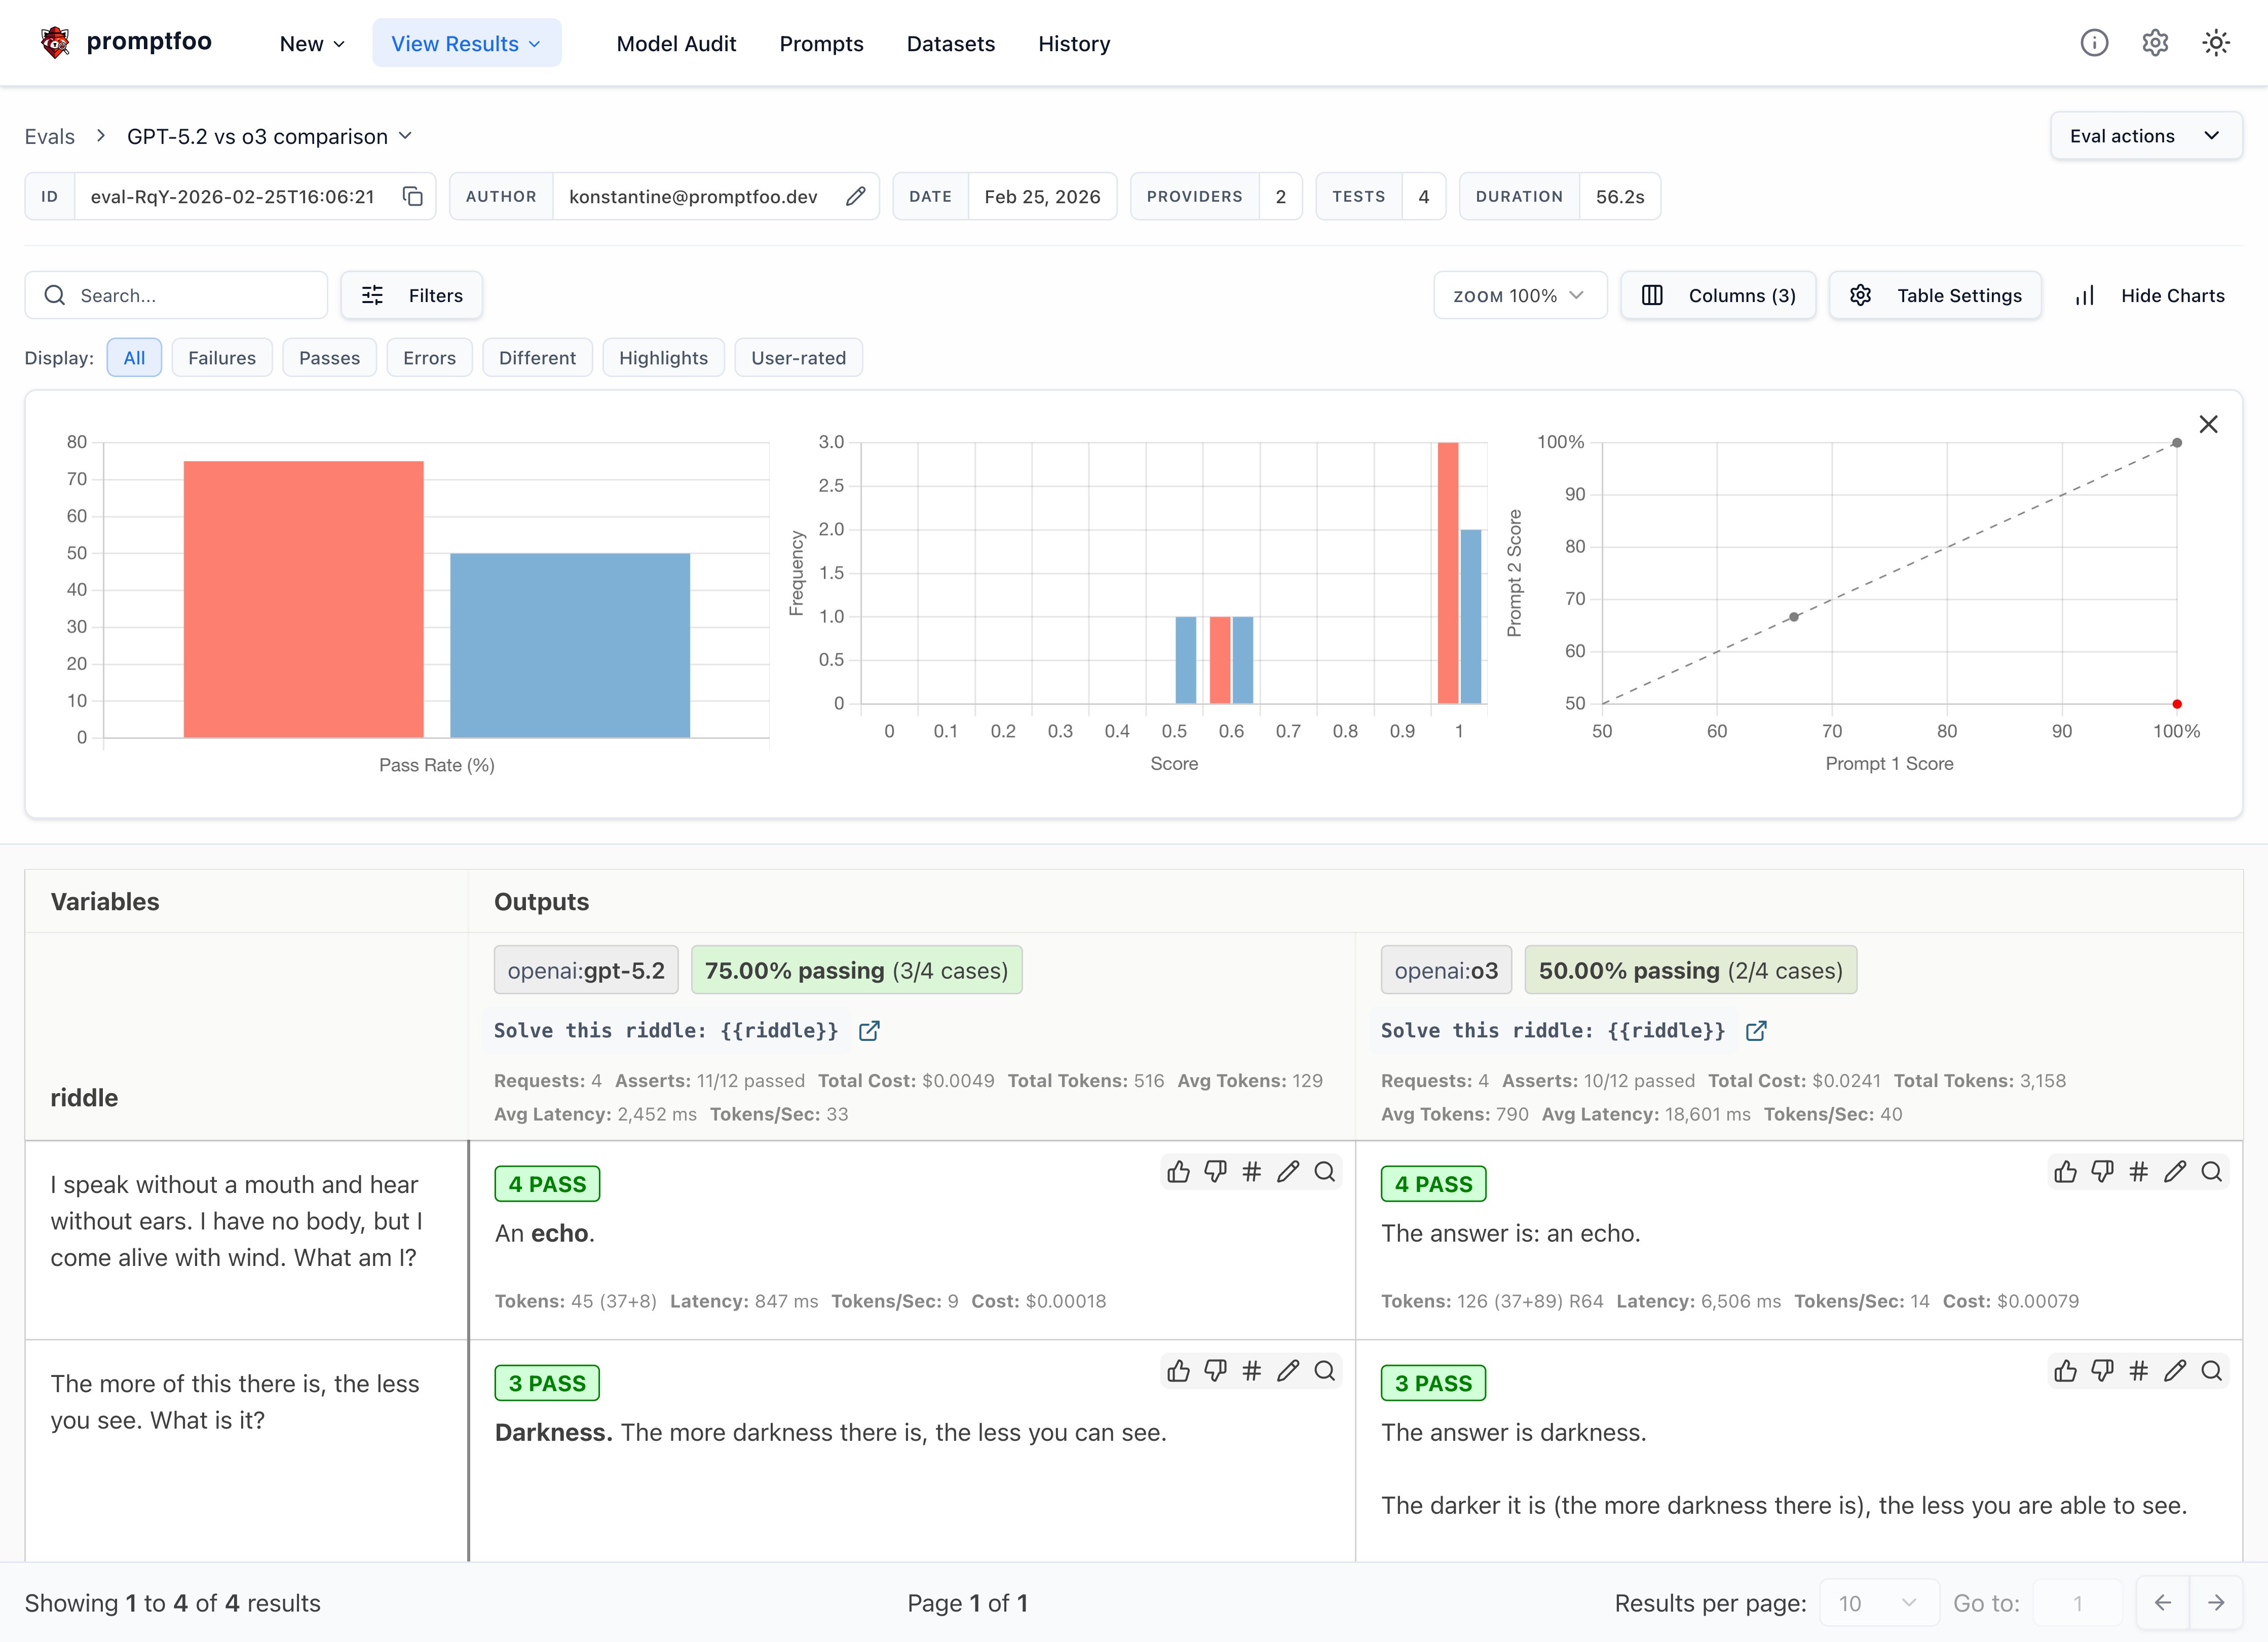This screenshot has height=1642, width=2268.
Task: Inspect gpt-5.2 Darkness output with magnifier
Action: (x=1325, y=1371)
